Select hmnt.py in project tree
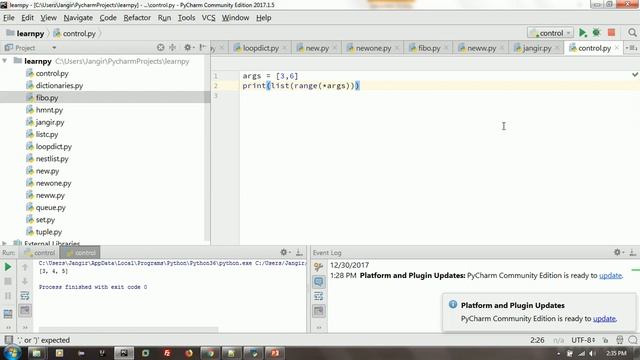The height and width of the screenshot is (360, 640). 49,110
